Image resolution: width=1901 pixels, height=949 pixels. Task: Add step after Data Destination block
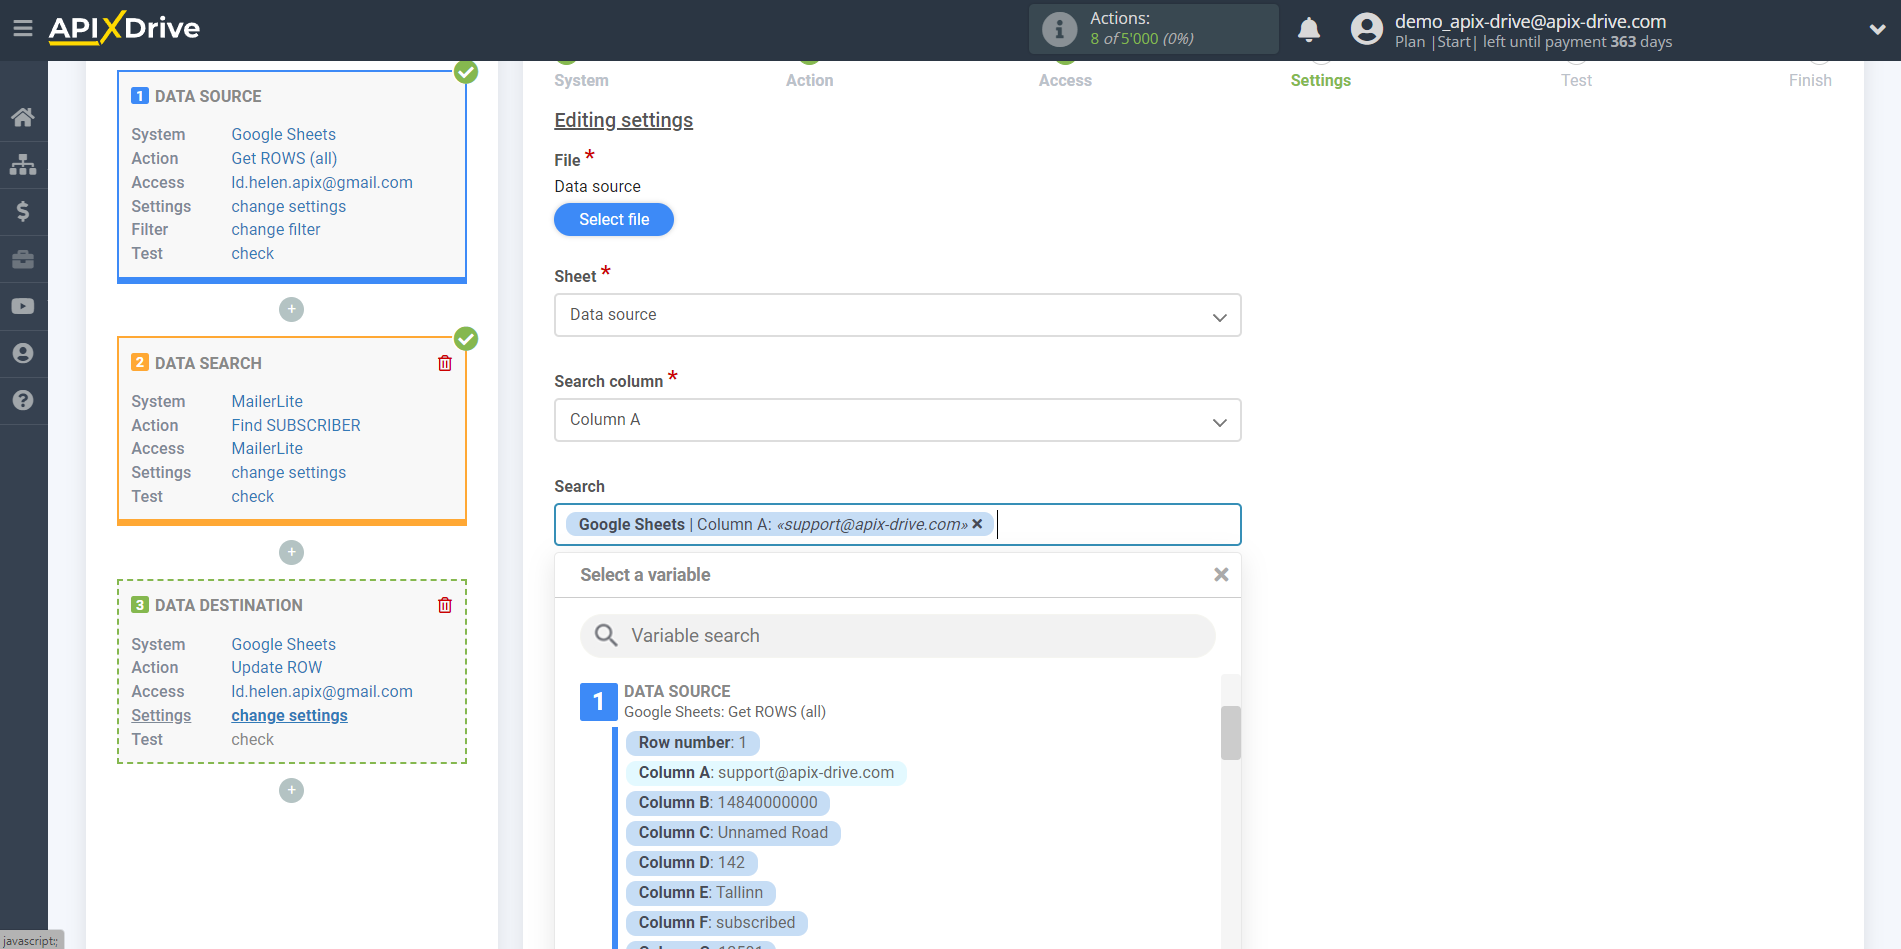pos(291,790)
